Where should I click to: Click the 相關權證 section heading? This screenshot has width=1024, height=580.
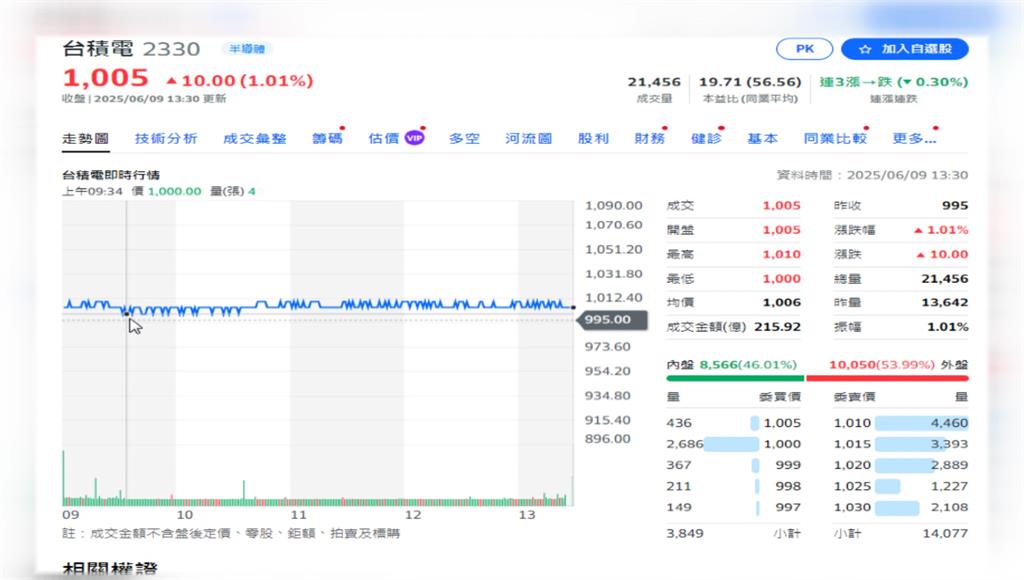tap(110, 569)
